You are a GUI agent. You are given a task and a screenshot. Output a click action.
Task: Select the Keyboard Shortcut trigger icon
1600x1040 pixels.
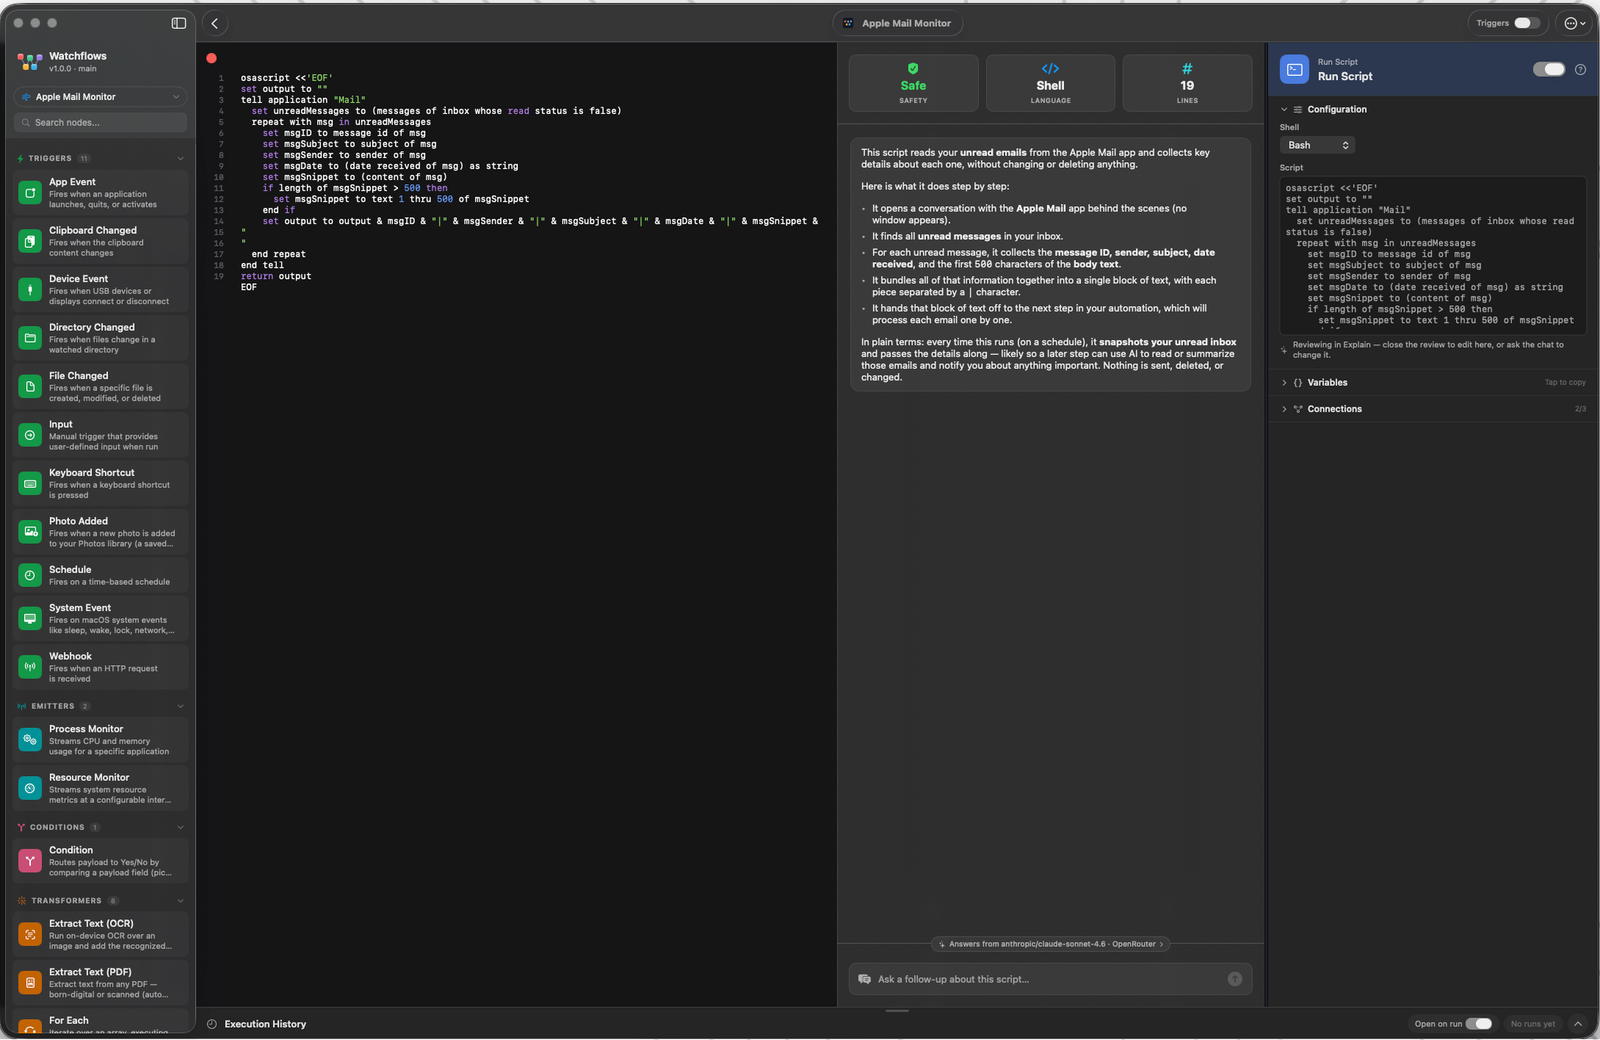click(30, 484)
